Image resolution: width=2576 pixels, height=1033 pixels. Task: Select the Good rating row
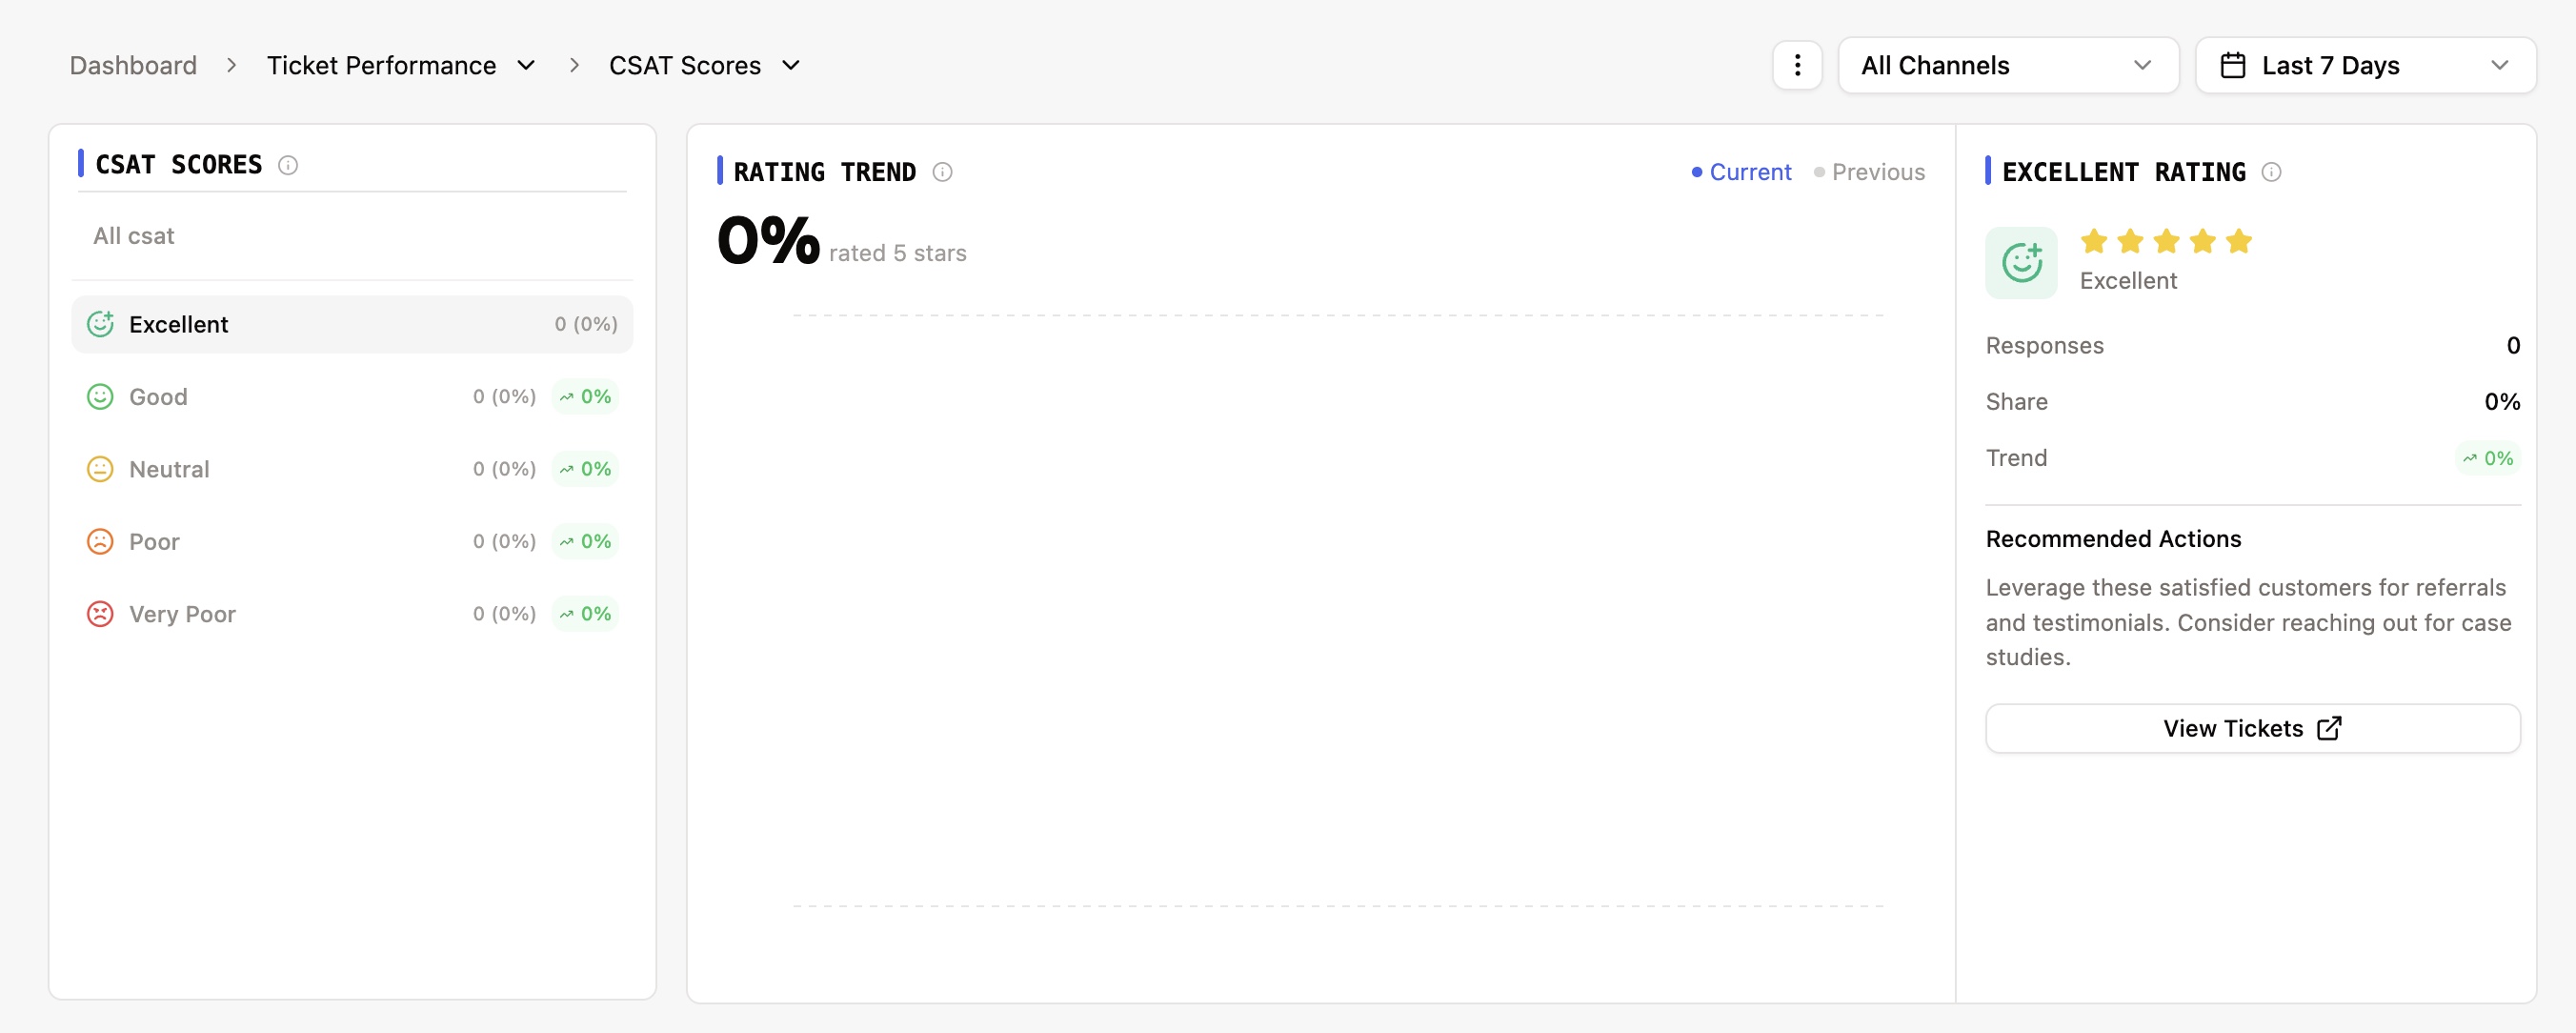click(352, 396)
